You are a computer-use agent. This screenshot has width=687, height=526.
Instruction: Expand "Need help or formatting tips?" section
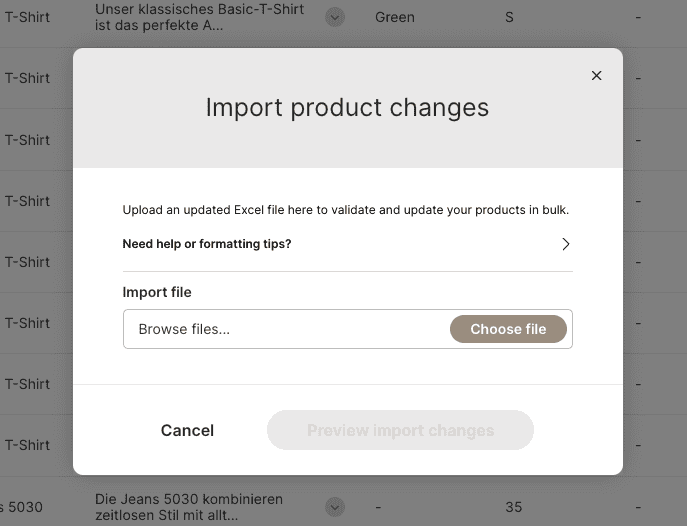point(207,244)
